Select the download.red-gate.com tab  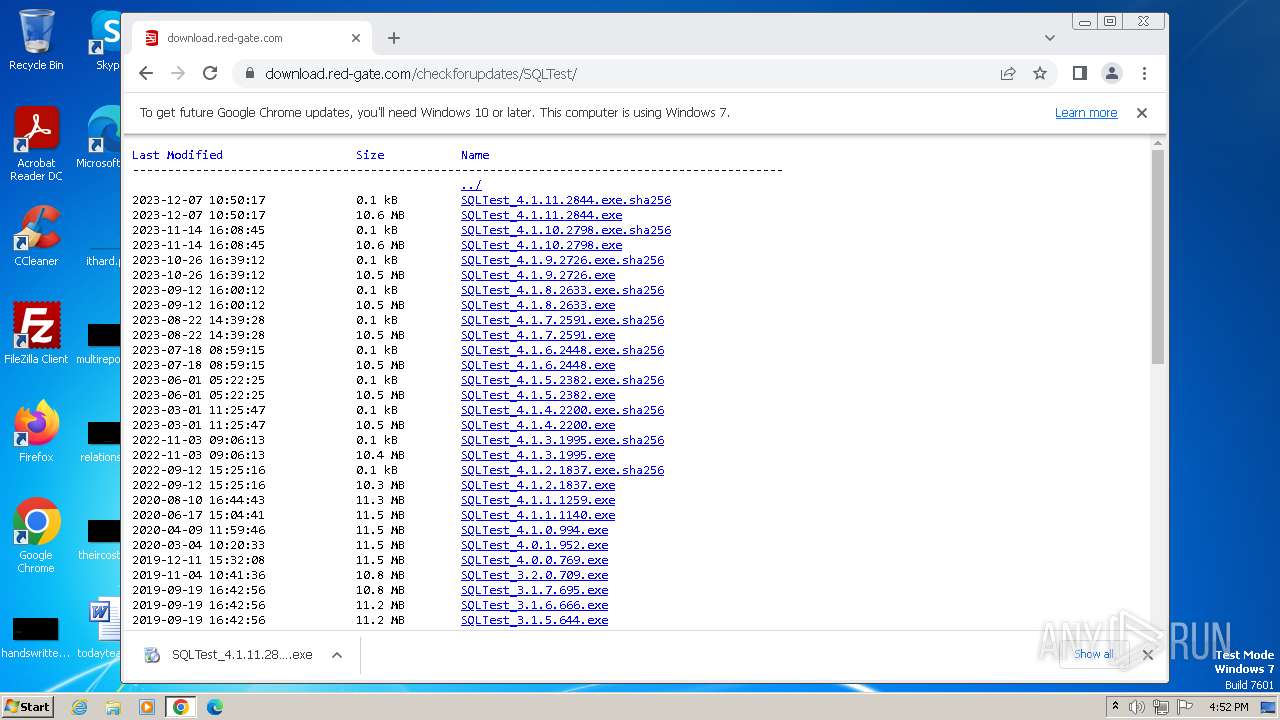coord(252,38)
